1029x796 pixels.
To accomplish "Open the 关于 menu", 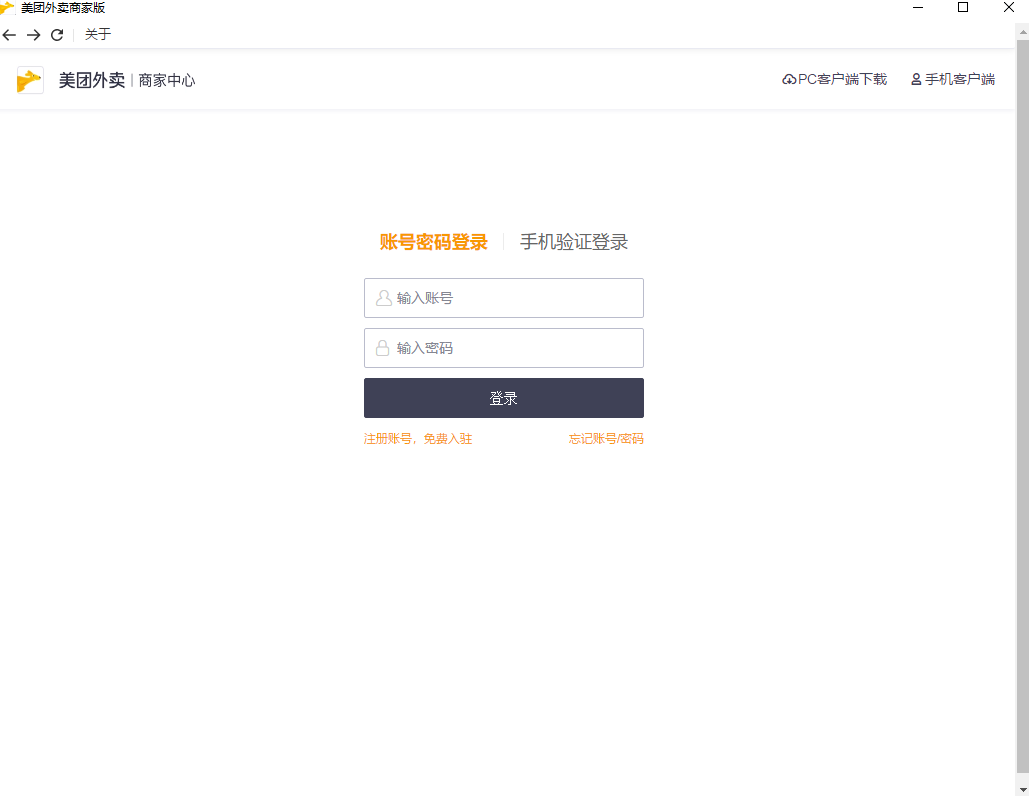I will tap(98, 34).
